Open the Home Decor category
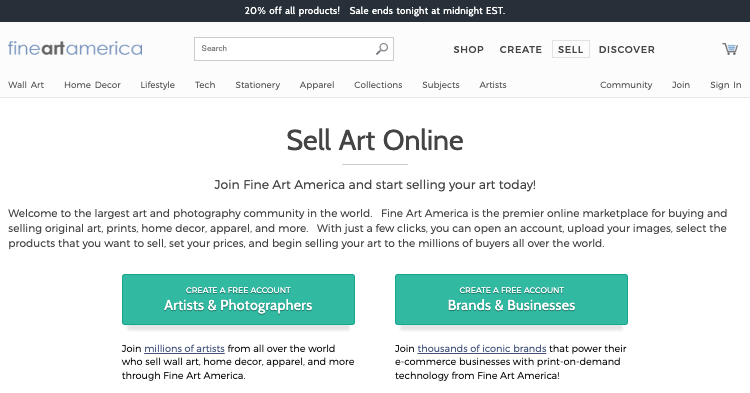 point(92,85)
